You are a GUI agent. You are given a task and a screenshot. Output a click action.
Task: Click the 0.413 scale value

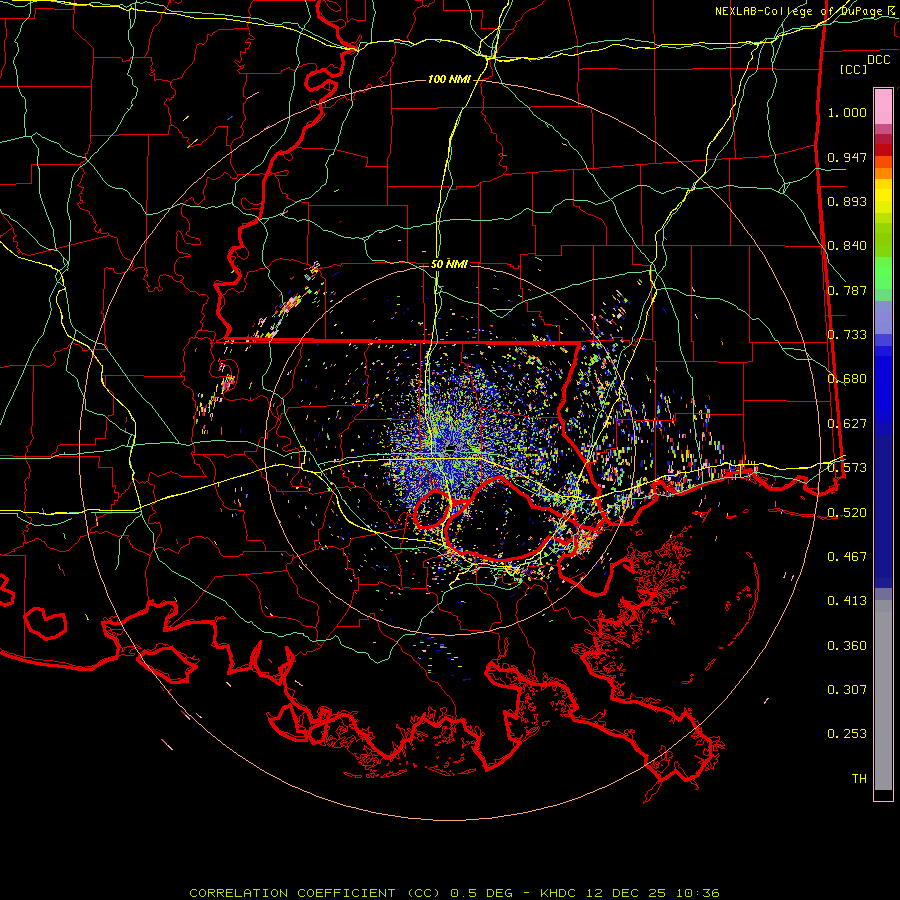tap(847, 601)
